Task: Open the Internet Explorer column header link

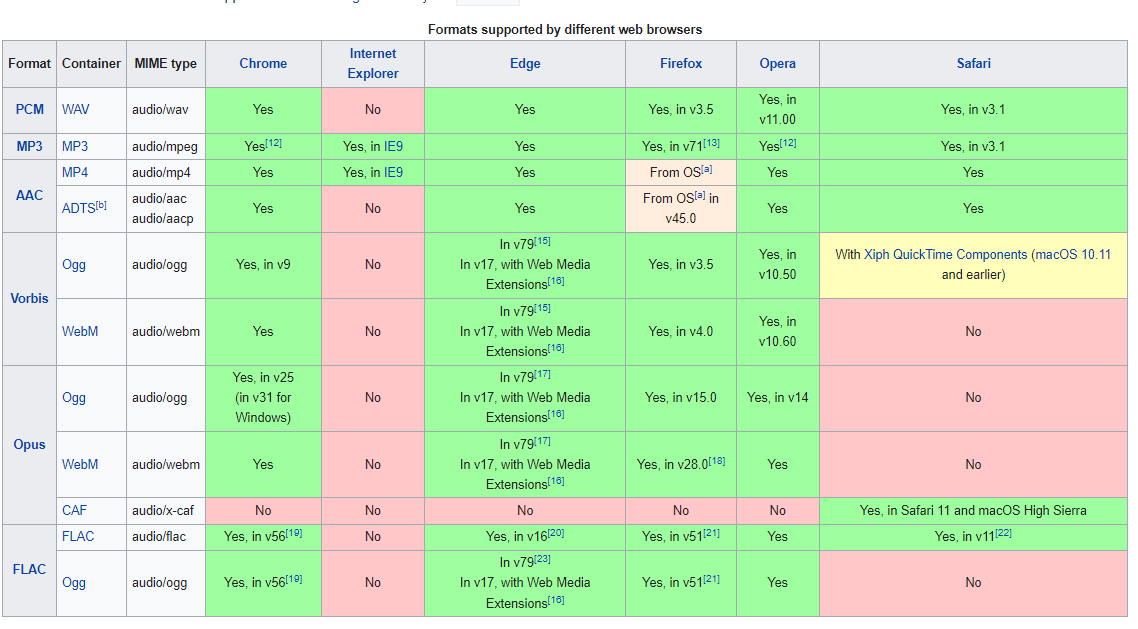Action: pos(373,64)
